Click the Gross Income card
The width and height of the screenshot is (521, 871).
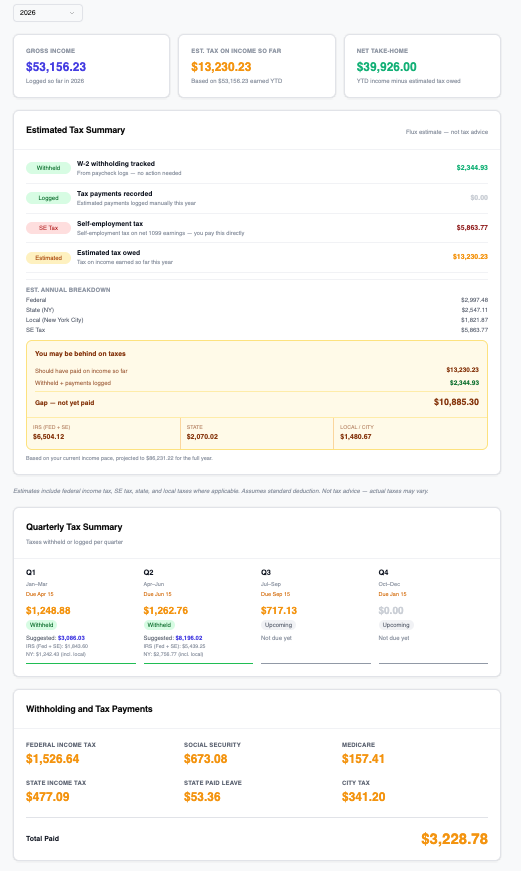(x=92, y=66)
